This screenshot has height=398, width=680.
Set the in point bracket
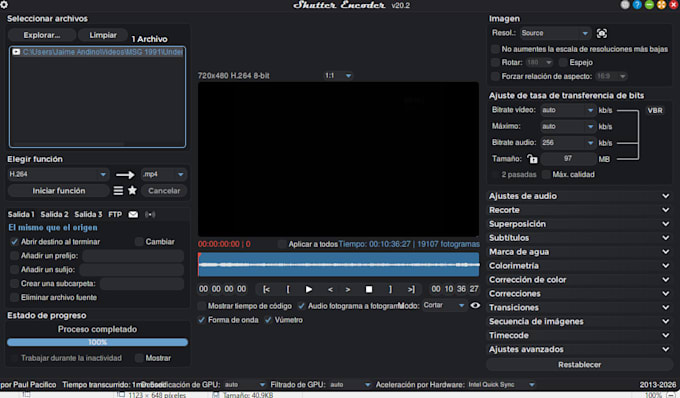pyautogui.click(x=288, y=289)
